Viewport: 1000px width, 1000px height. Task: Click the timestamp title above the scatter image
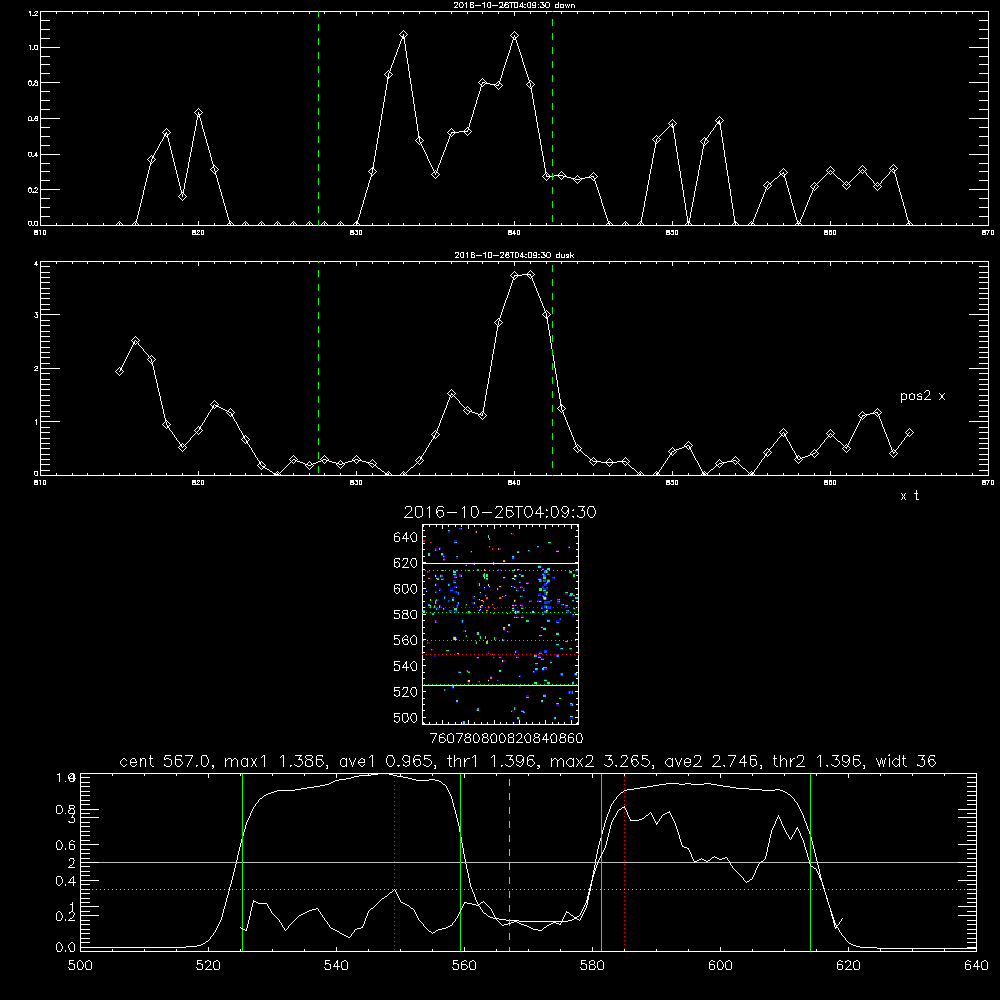click(x=500, y=512)
